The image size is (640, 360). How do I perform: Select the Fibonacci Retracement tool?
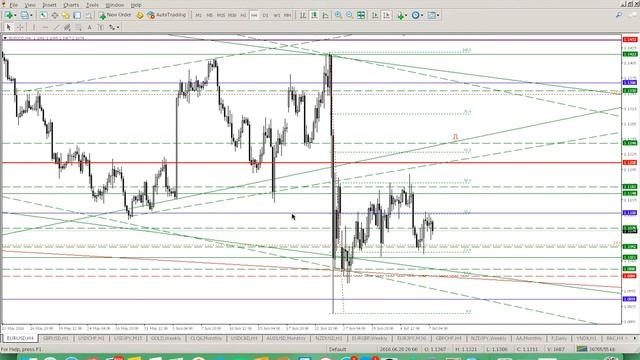point(78,27)
